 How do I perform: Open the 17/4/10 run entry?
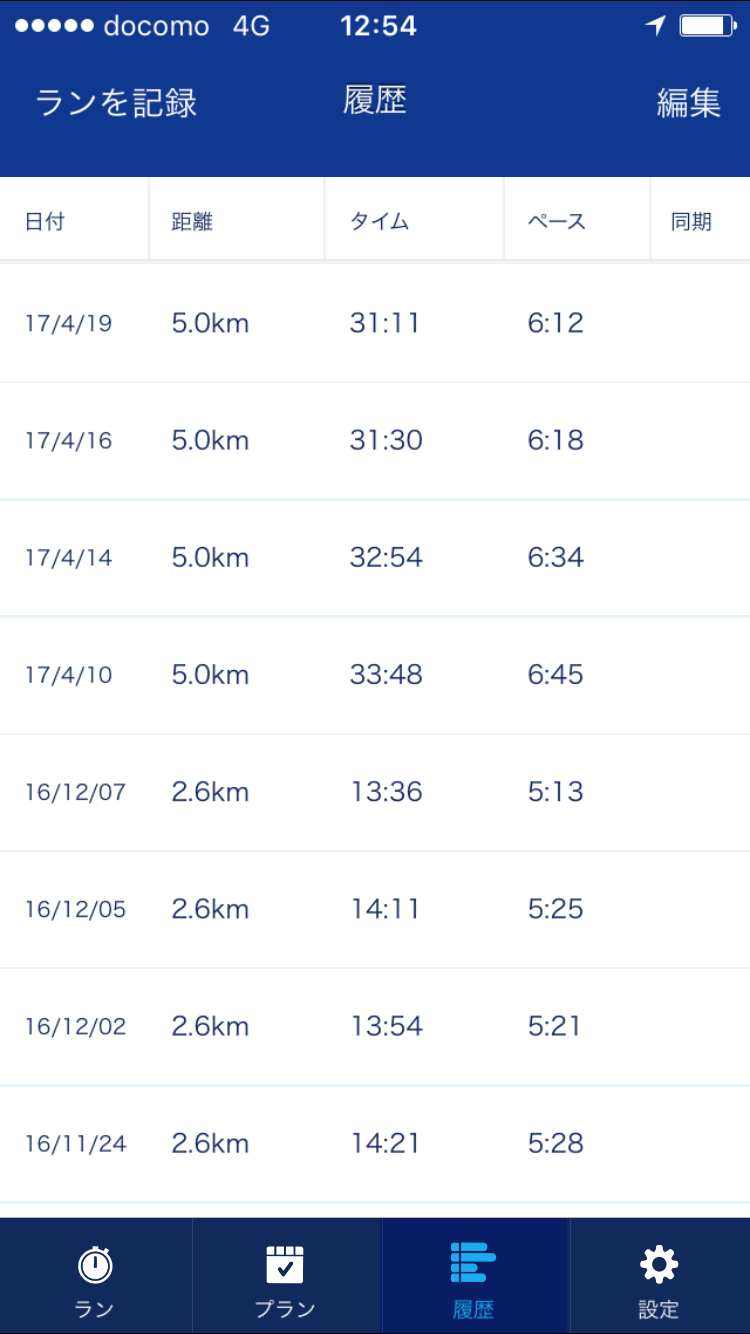coord(375,675)
